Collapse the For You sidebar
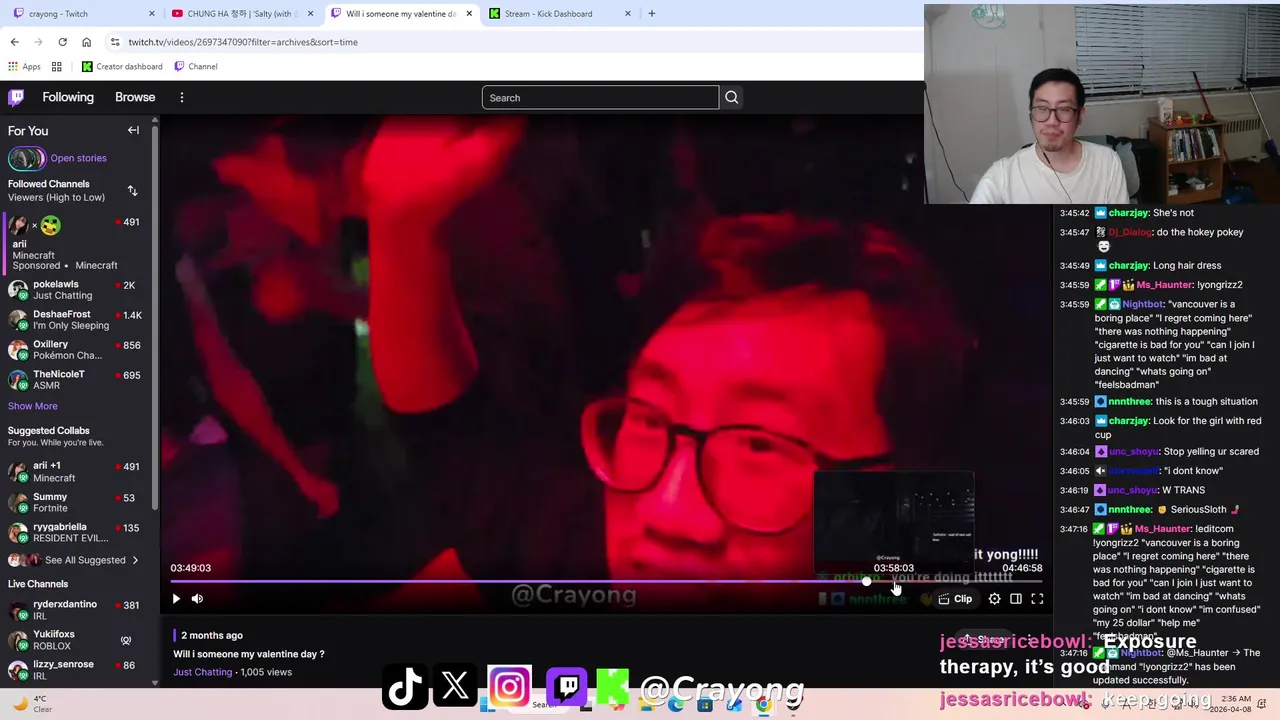This screenshot has width=1280, height=720. pos(133,130)
